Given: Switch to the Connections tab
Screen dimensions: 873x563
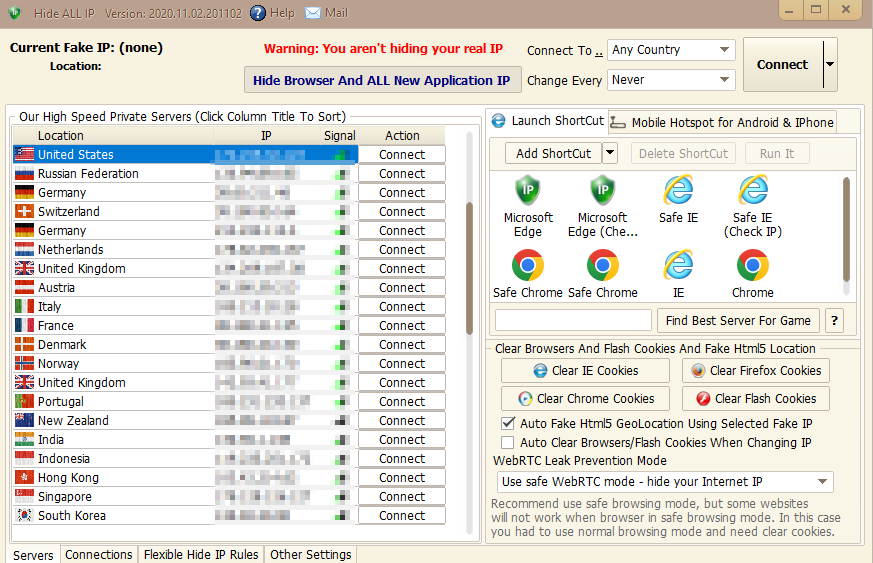Looking at the screenshot, I should [x=99, y=555].
